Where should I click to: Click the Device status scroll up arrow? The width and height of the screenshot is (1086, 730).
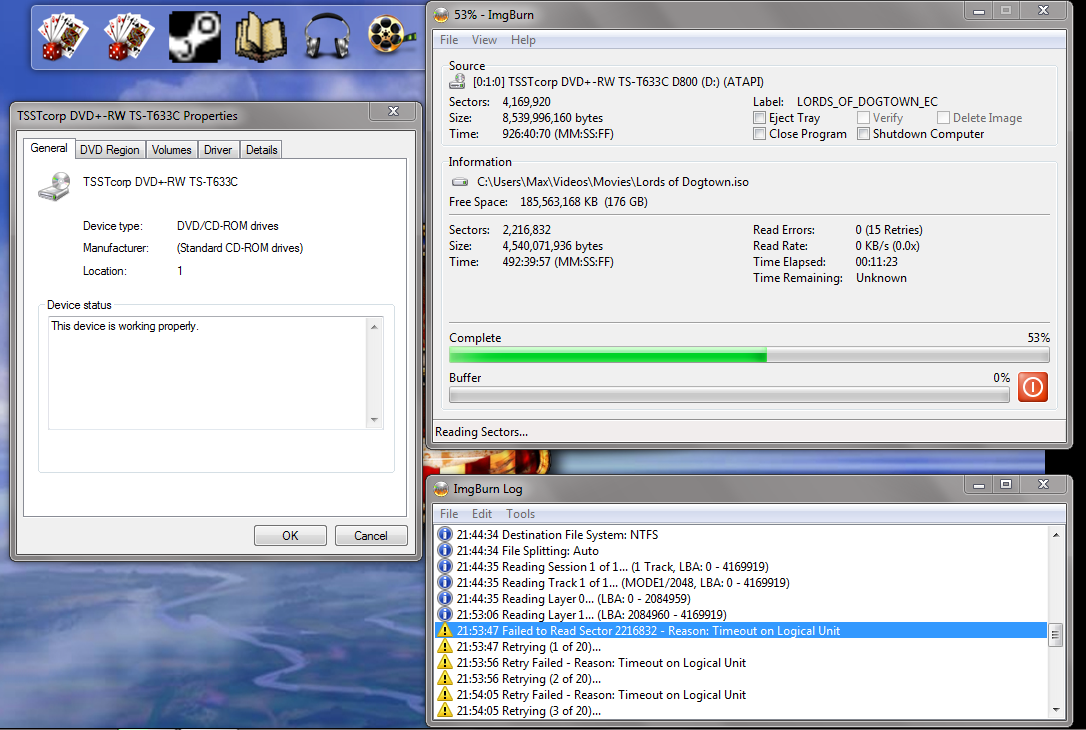point(374,327)
